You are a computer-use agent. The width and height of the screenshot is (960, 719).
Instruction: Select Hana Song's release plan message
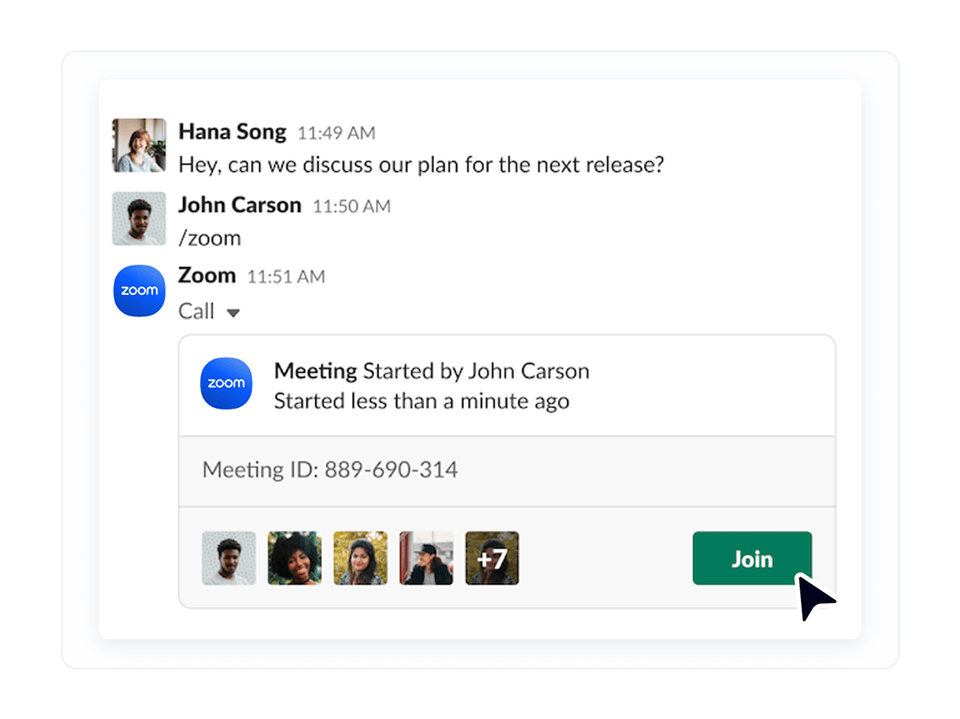click(x=420, y=165)
